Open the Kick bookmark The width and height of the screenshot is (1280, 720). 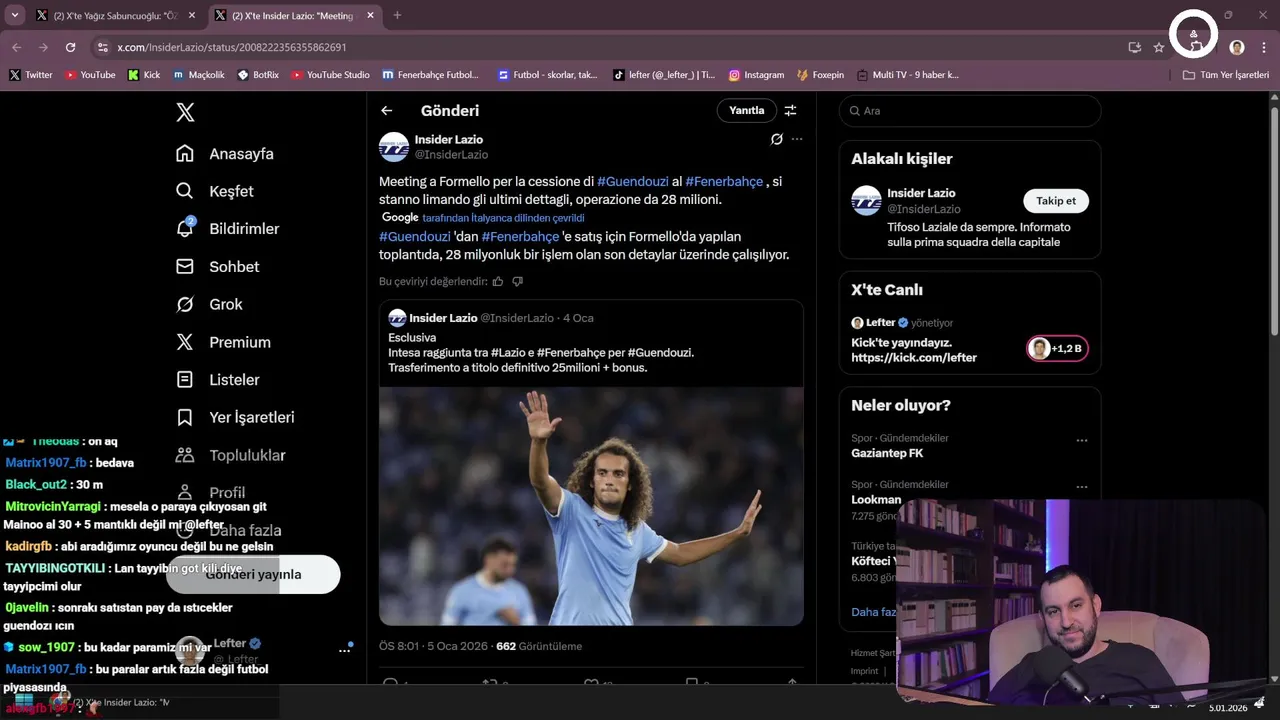(x=144, y=75)
